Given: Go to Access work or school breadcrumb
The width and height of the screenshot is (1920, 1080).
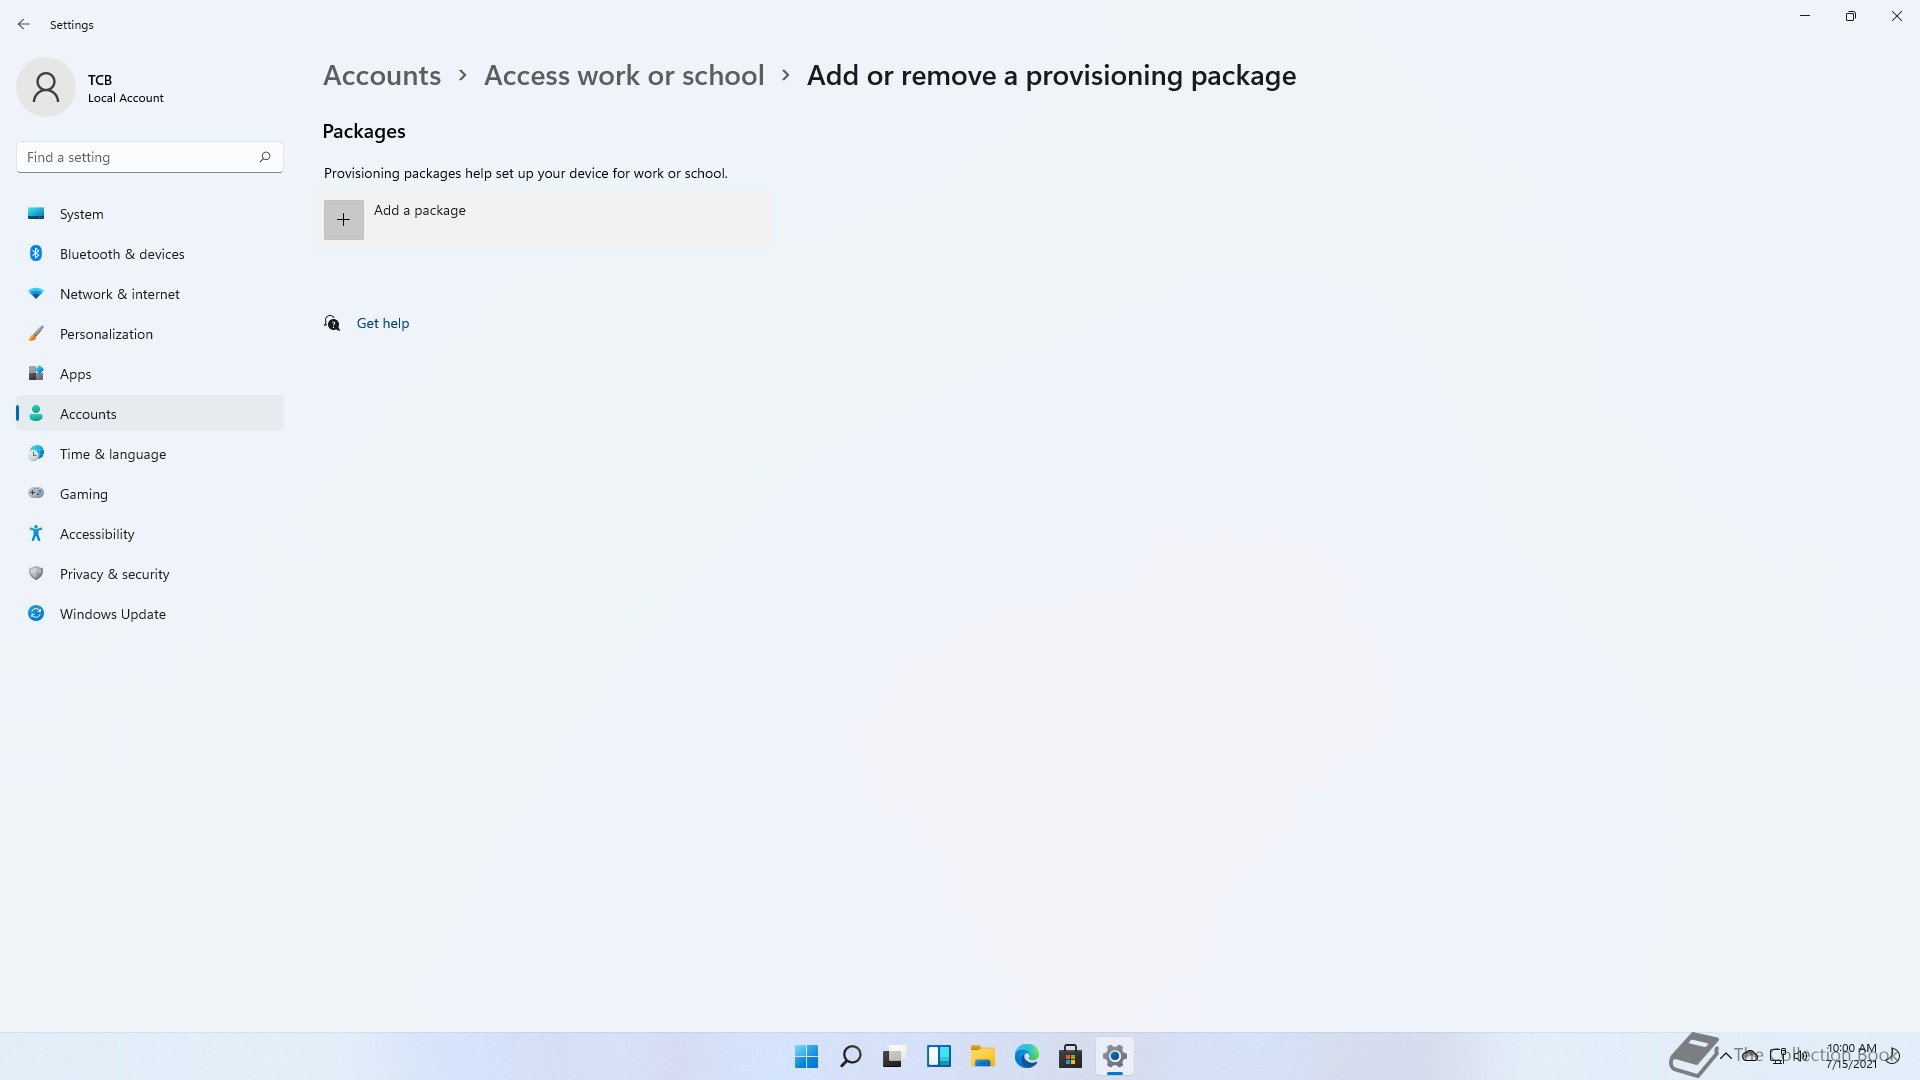Looking at the screenshot, I should click(x=624, y=76).
